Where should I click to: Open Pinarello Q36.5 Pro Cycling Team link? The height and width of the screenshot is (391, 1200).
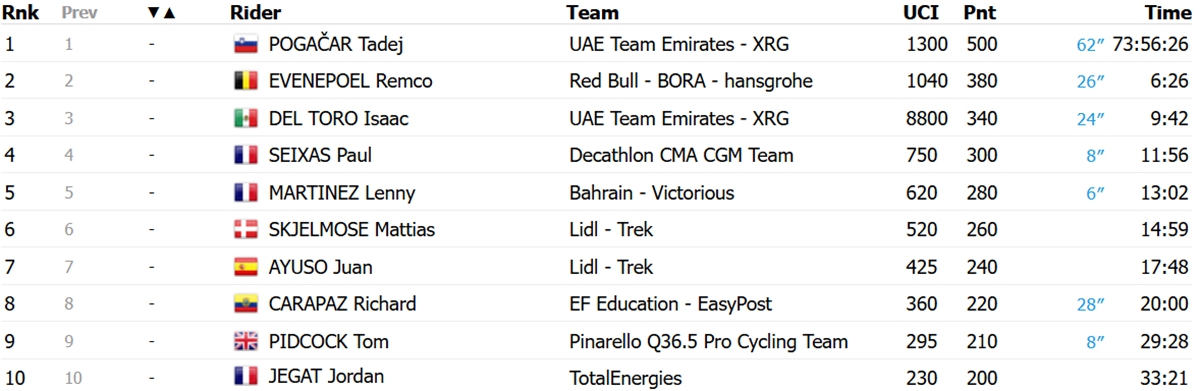coord(708,341)
